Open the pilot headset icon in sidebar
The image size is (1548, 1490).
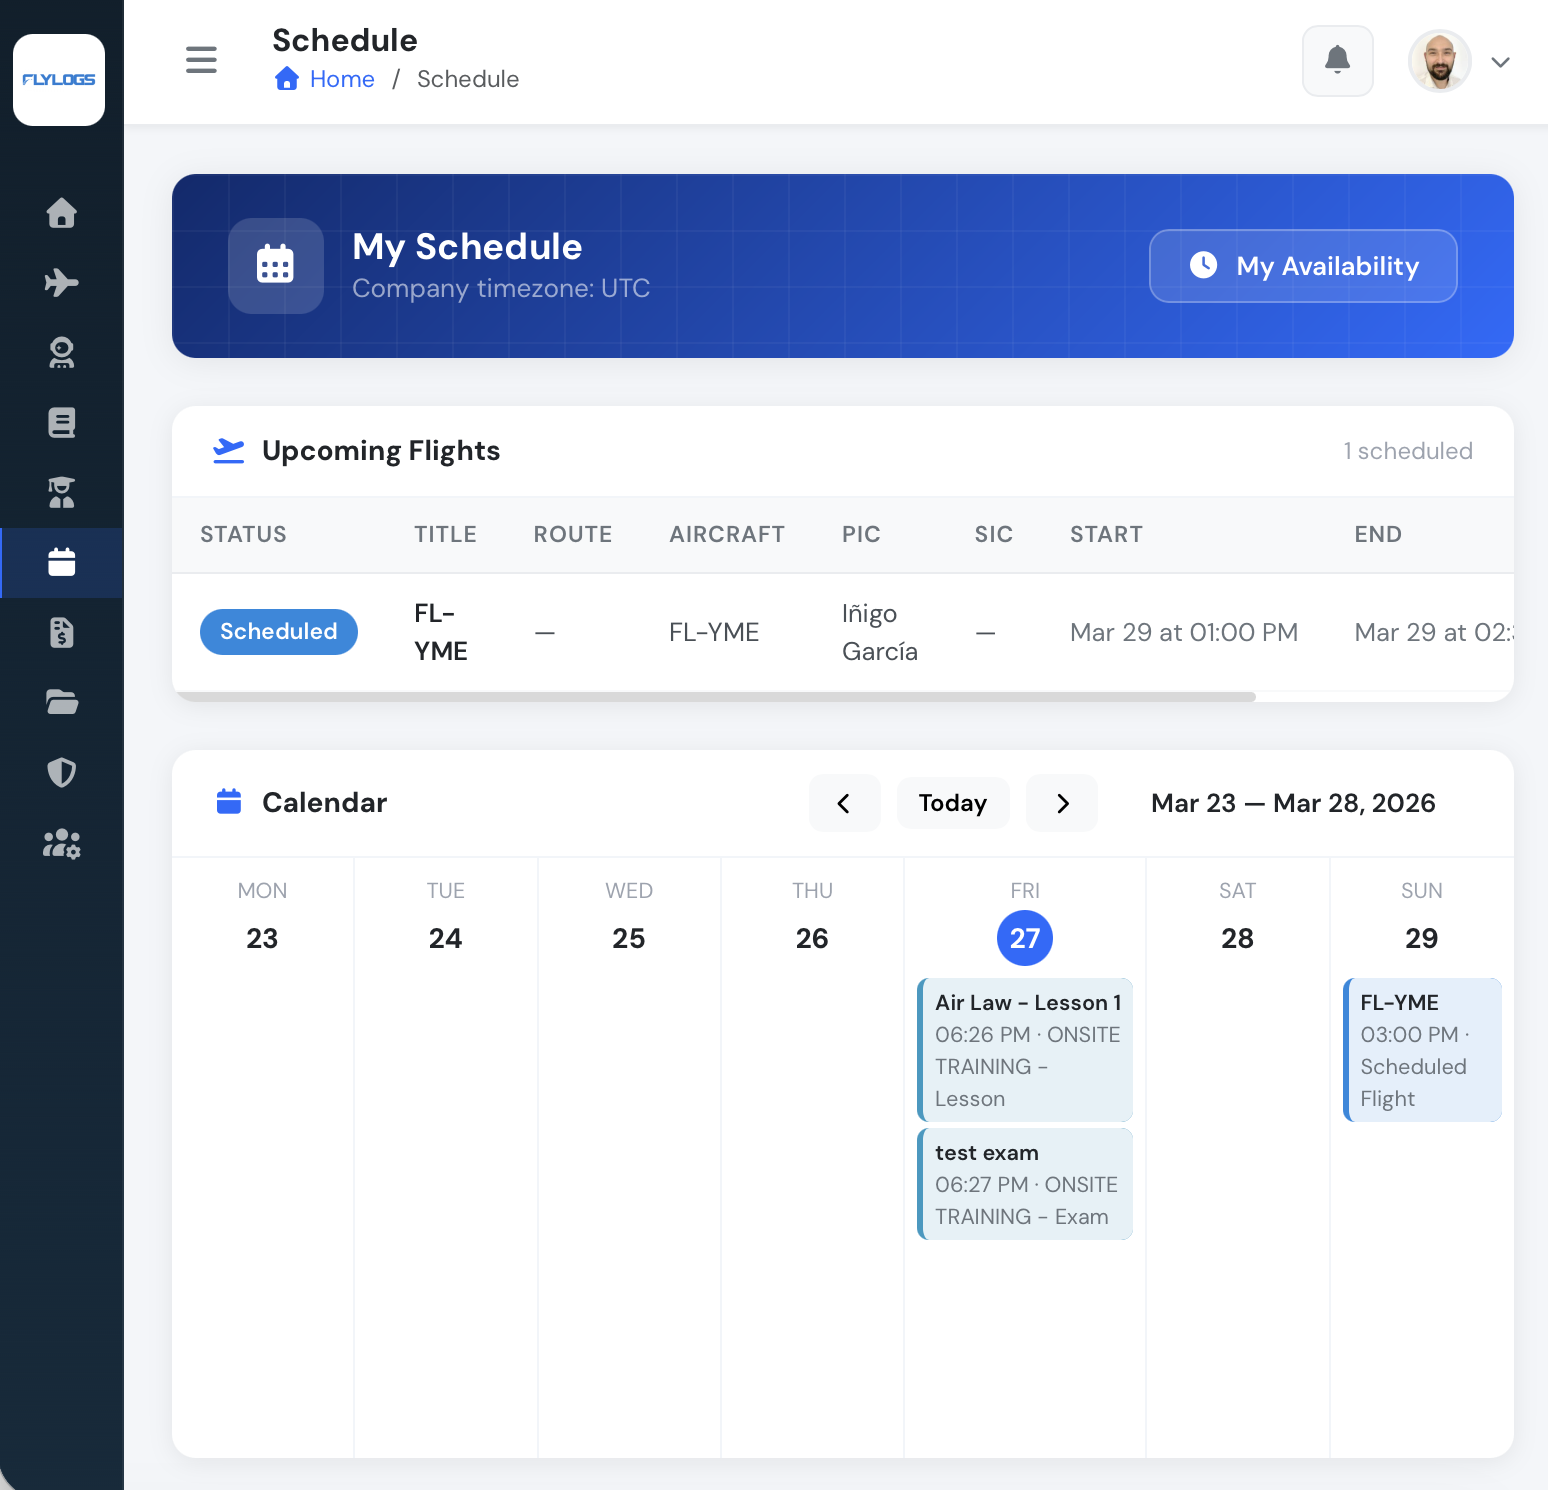(62, 353)
